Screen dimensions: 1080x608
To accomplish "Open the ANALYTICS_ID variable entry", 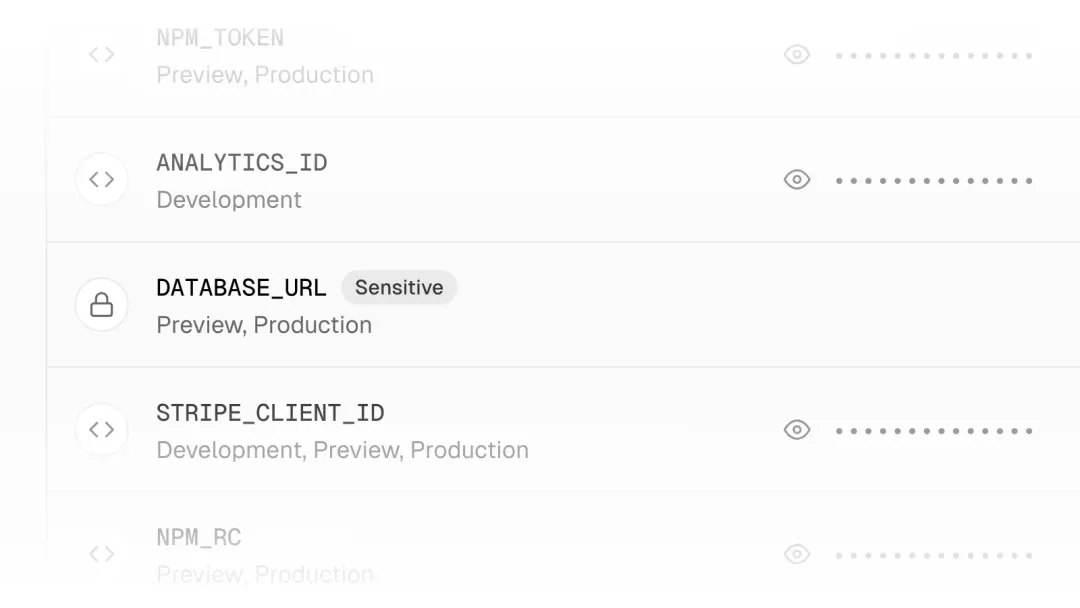I will pos(242,163).
